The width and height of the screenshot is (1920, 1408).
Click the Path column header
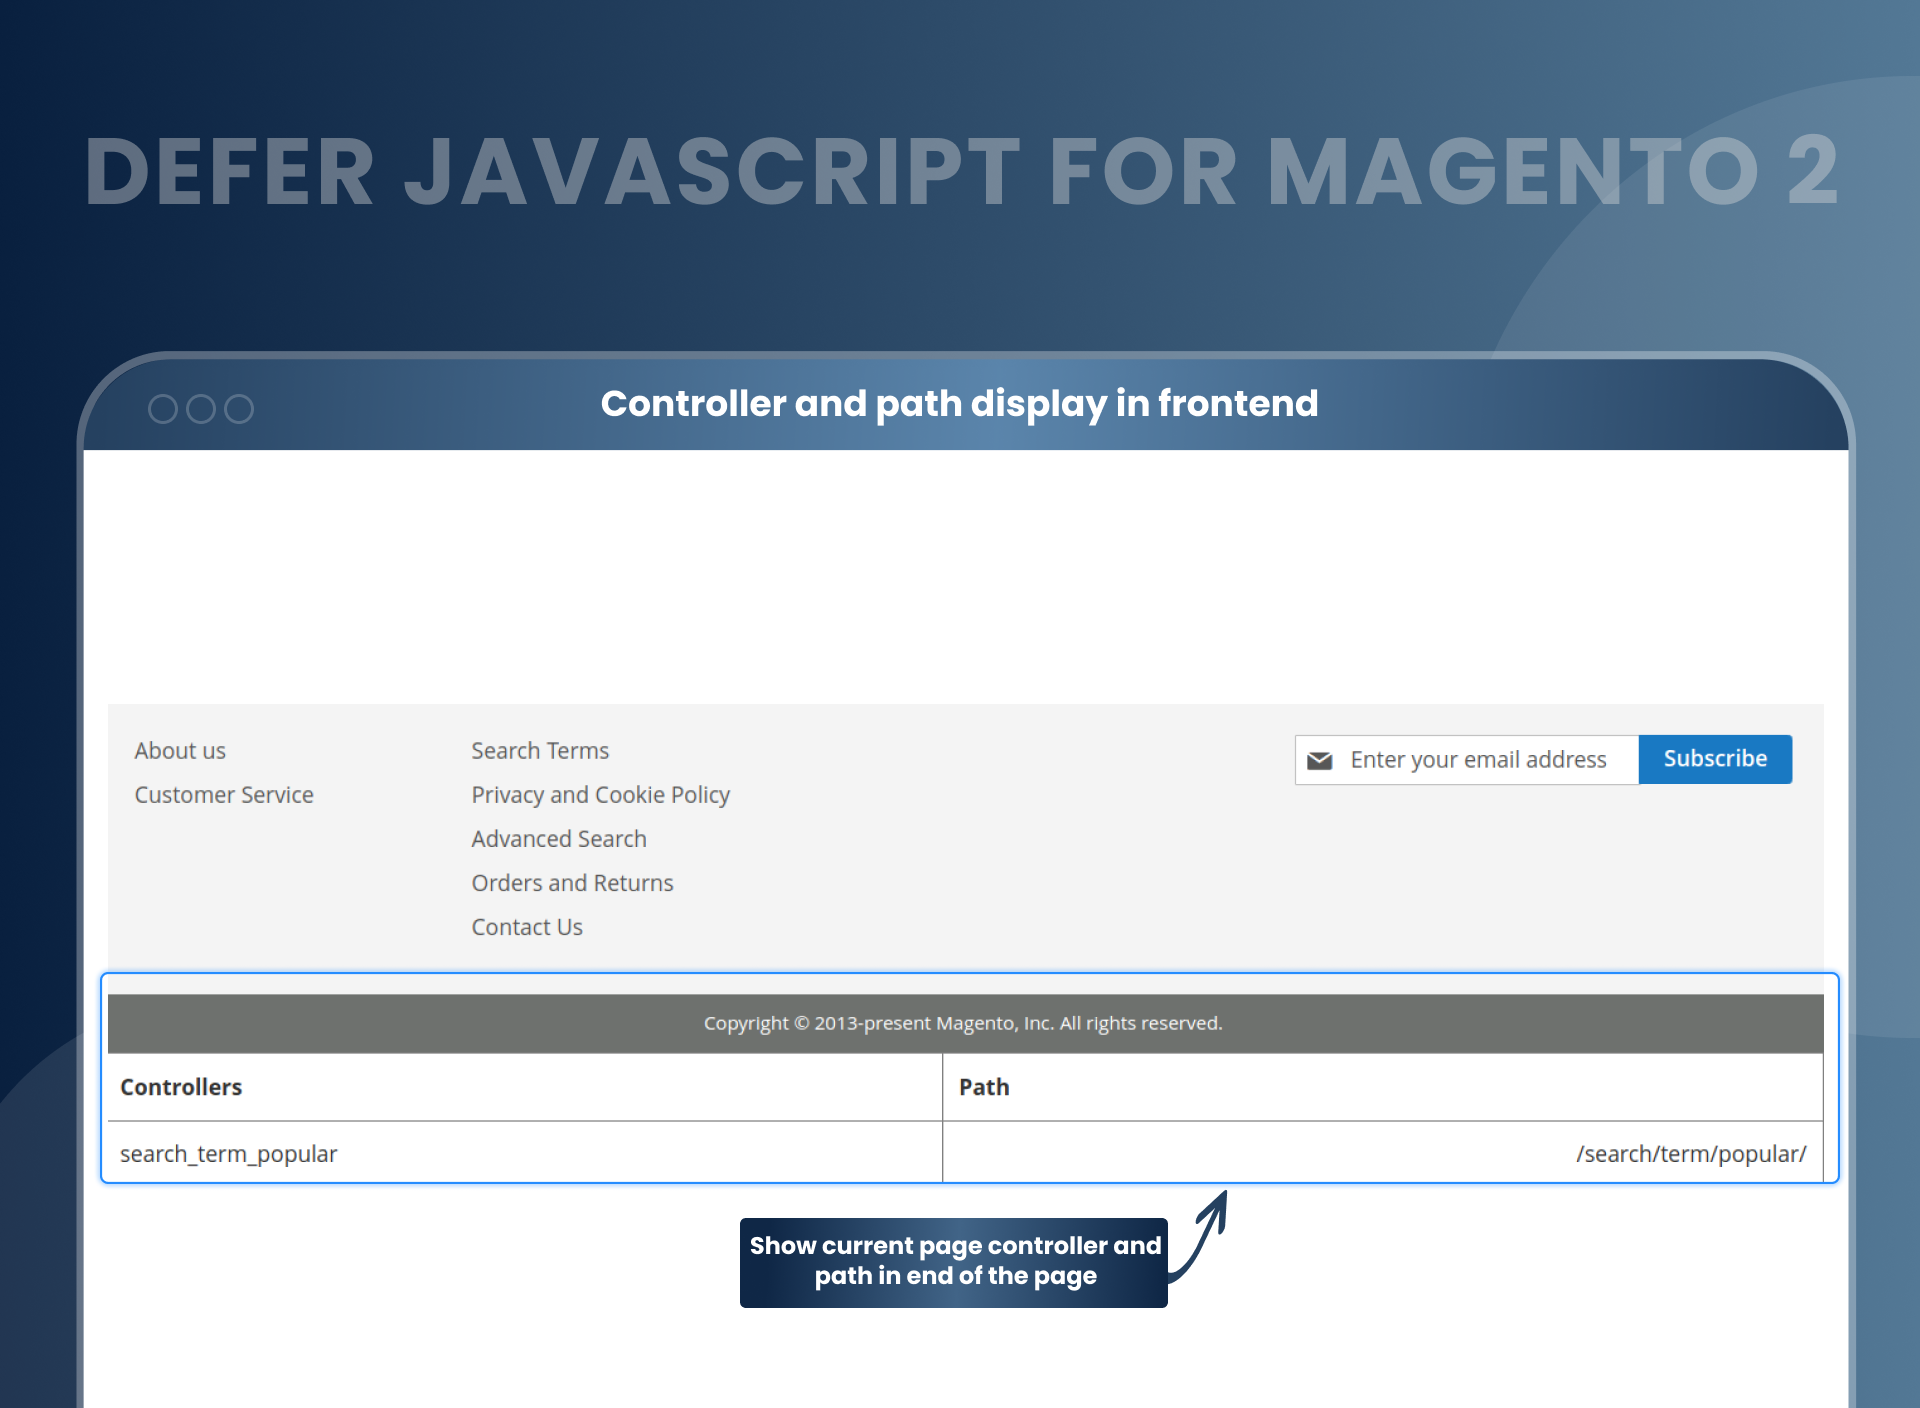click(1383, 1087)
